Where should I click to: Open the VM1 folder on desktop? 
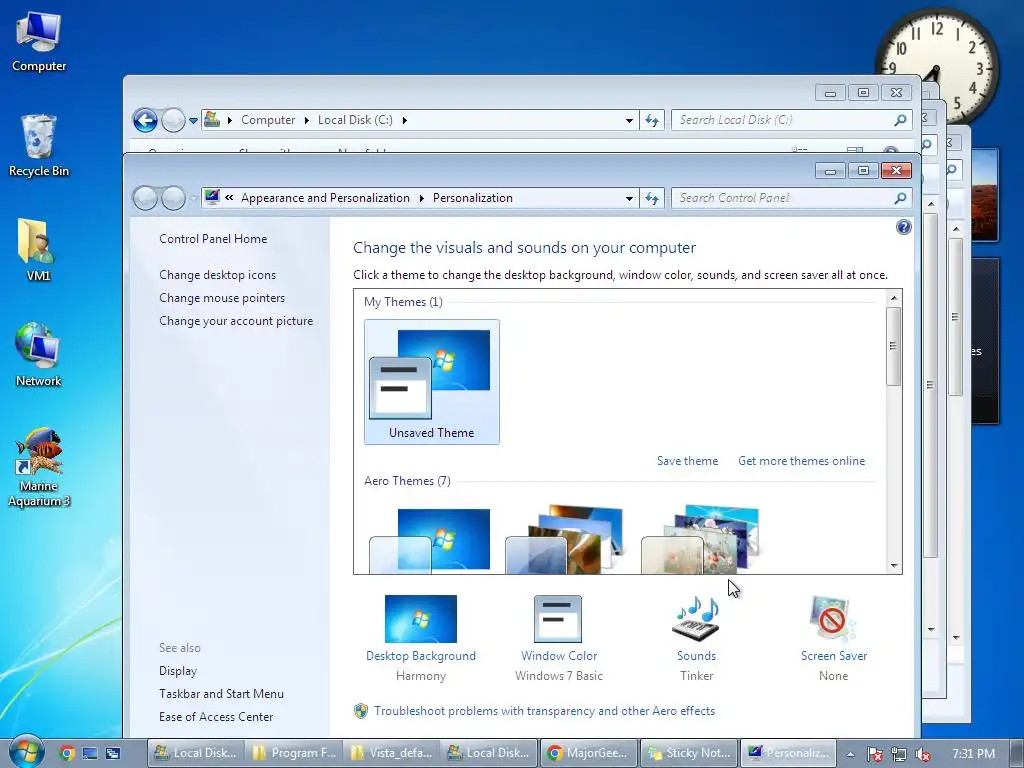click(x=38, y=250)
